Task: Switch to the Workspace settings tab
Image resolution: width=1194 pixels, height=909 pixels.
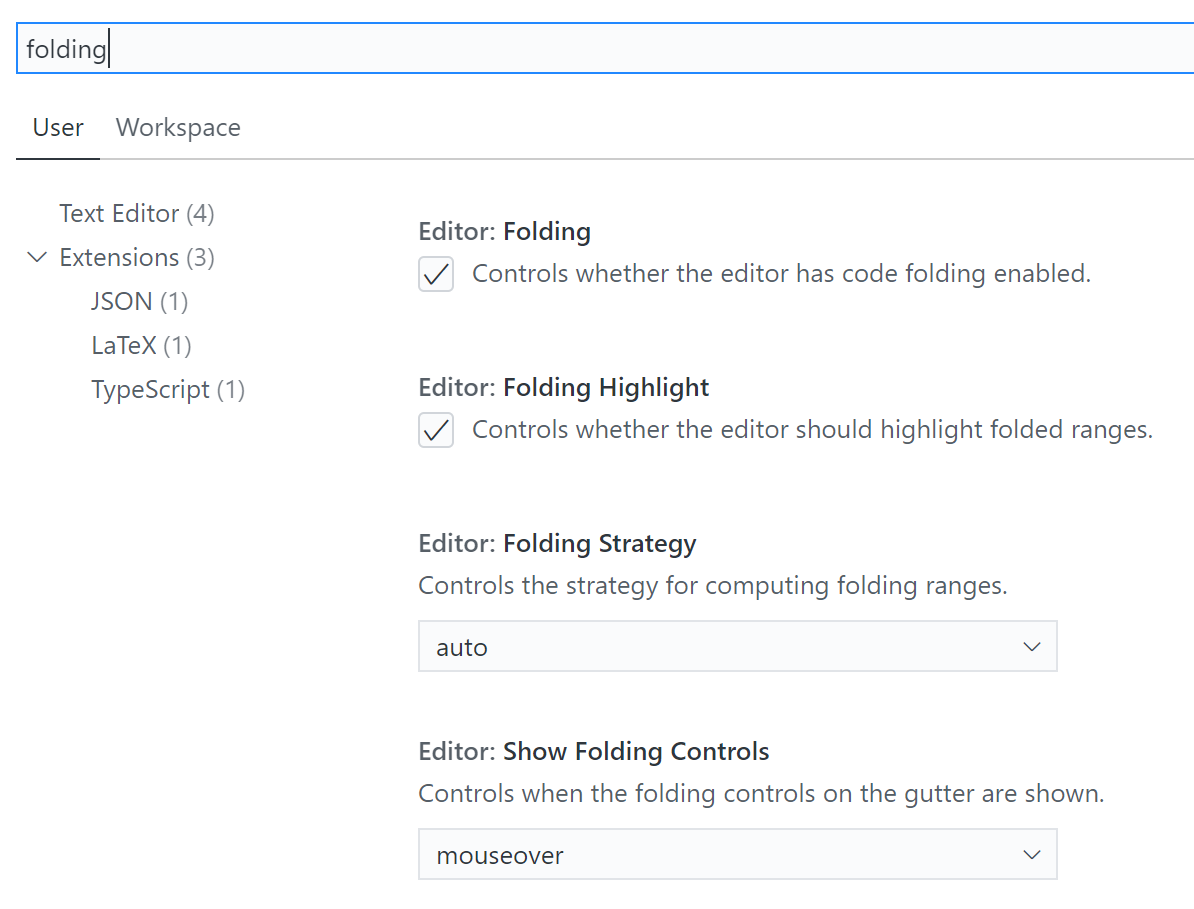Action: [178, 127]
